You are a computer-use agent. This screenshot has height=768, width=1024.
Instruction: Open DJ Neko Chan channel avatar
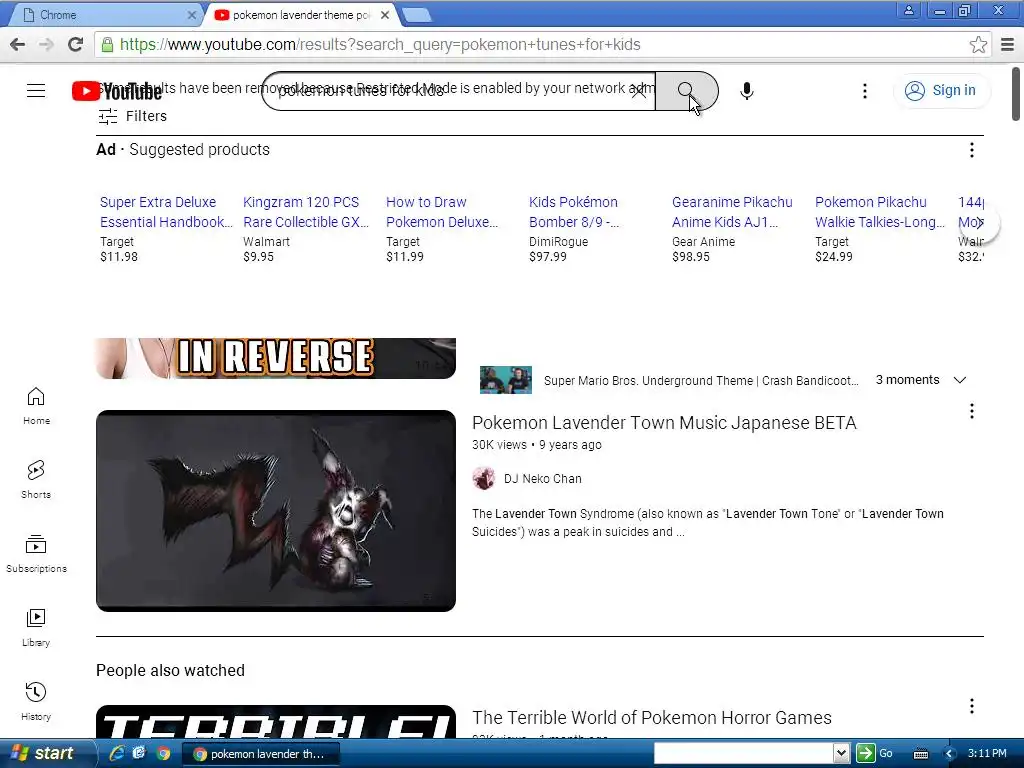click(483, 479)
